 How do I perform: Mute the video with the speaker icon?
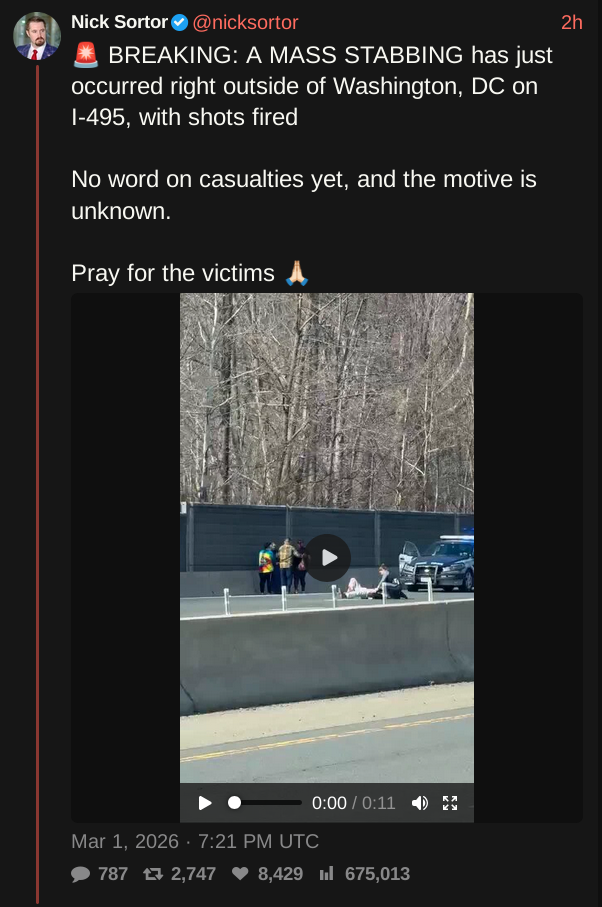pos(420,803)
